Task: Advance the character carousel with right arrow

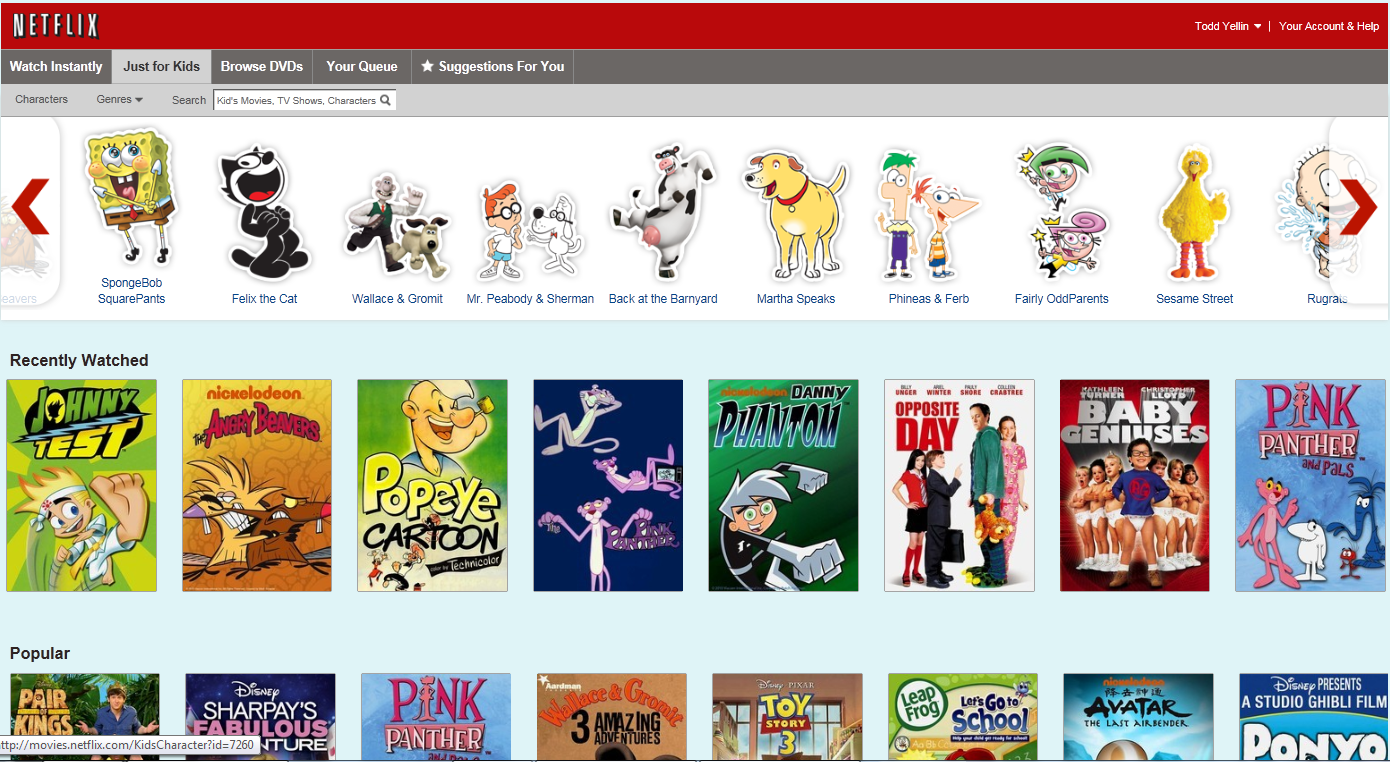Action: coord(1359,208)
